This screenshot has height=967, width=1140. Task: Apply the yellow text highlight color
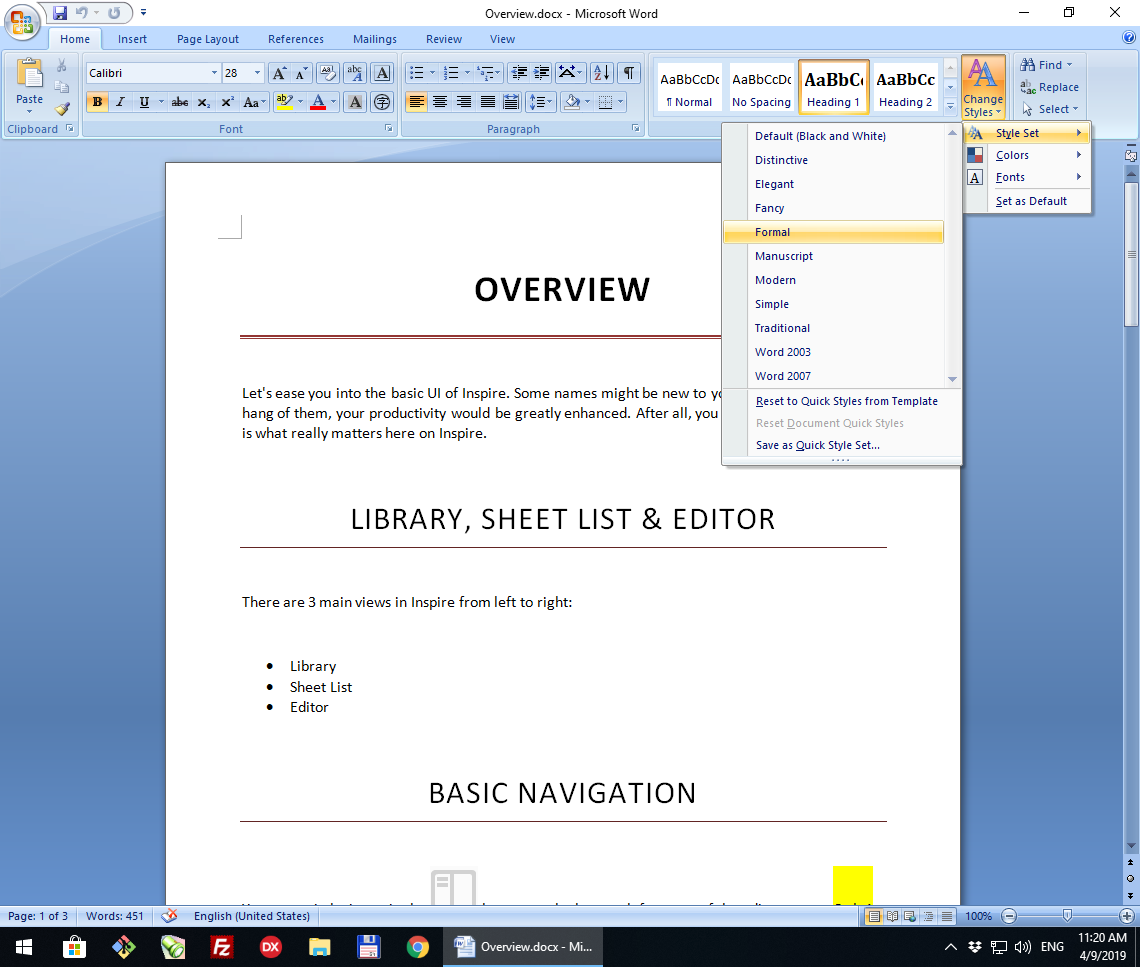pos(284,103)
